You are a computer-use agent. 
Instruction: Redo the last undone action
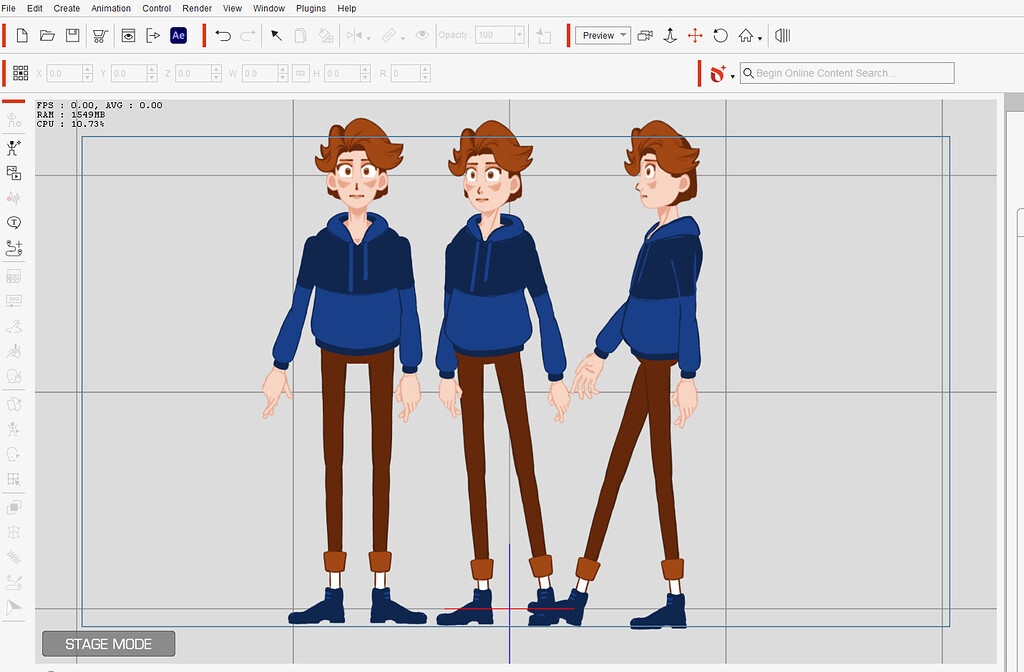click(248, 35)
